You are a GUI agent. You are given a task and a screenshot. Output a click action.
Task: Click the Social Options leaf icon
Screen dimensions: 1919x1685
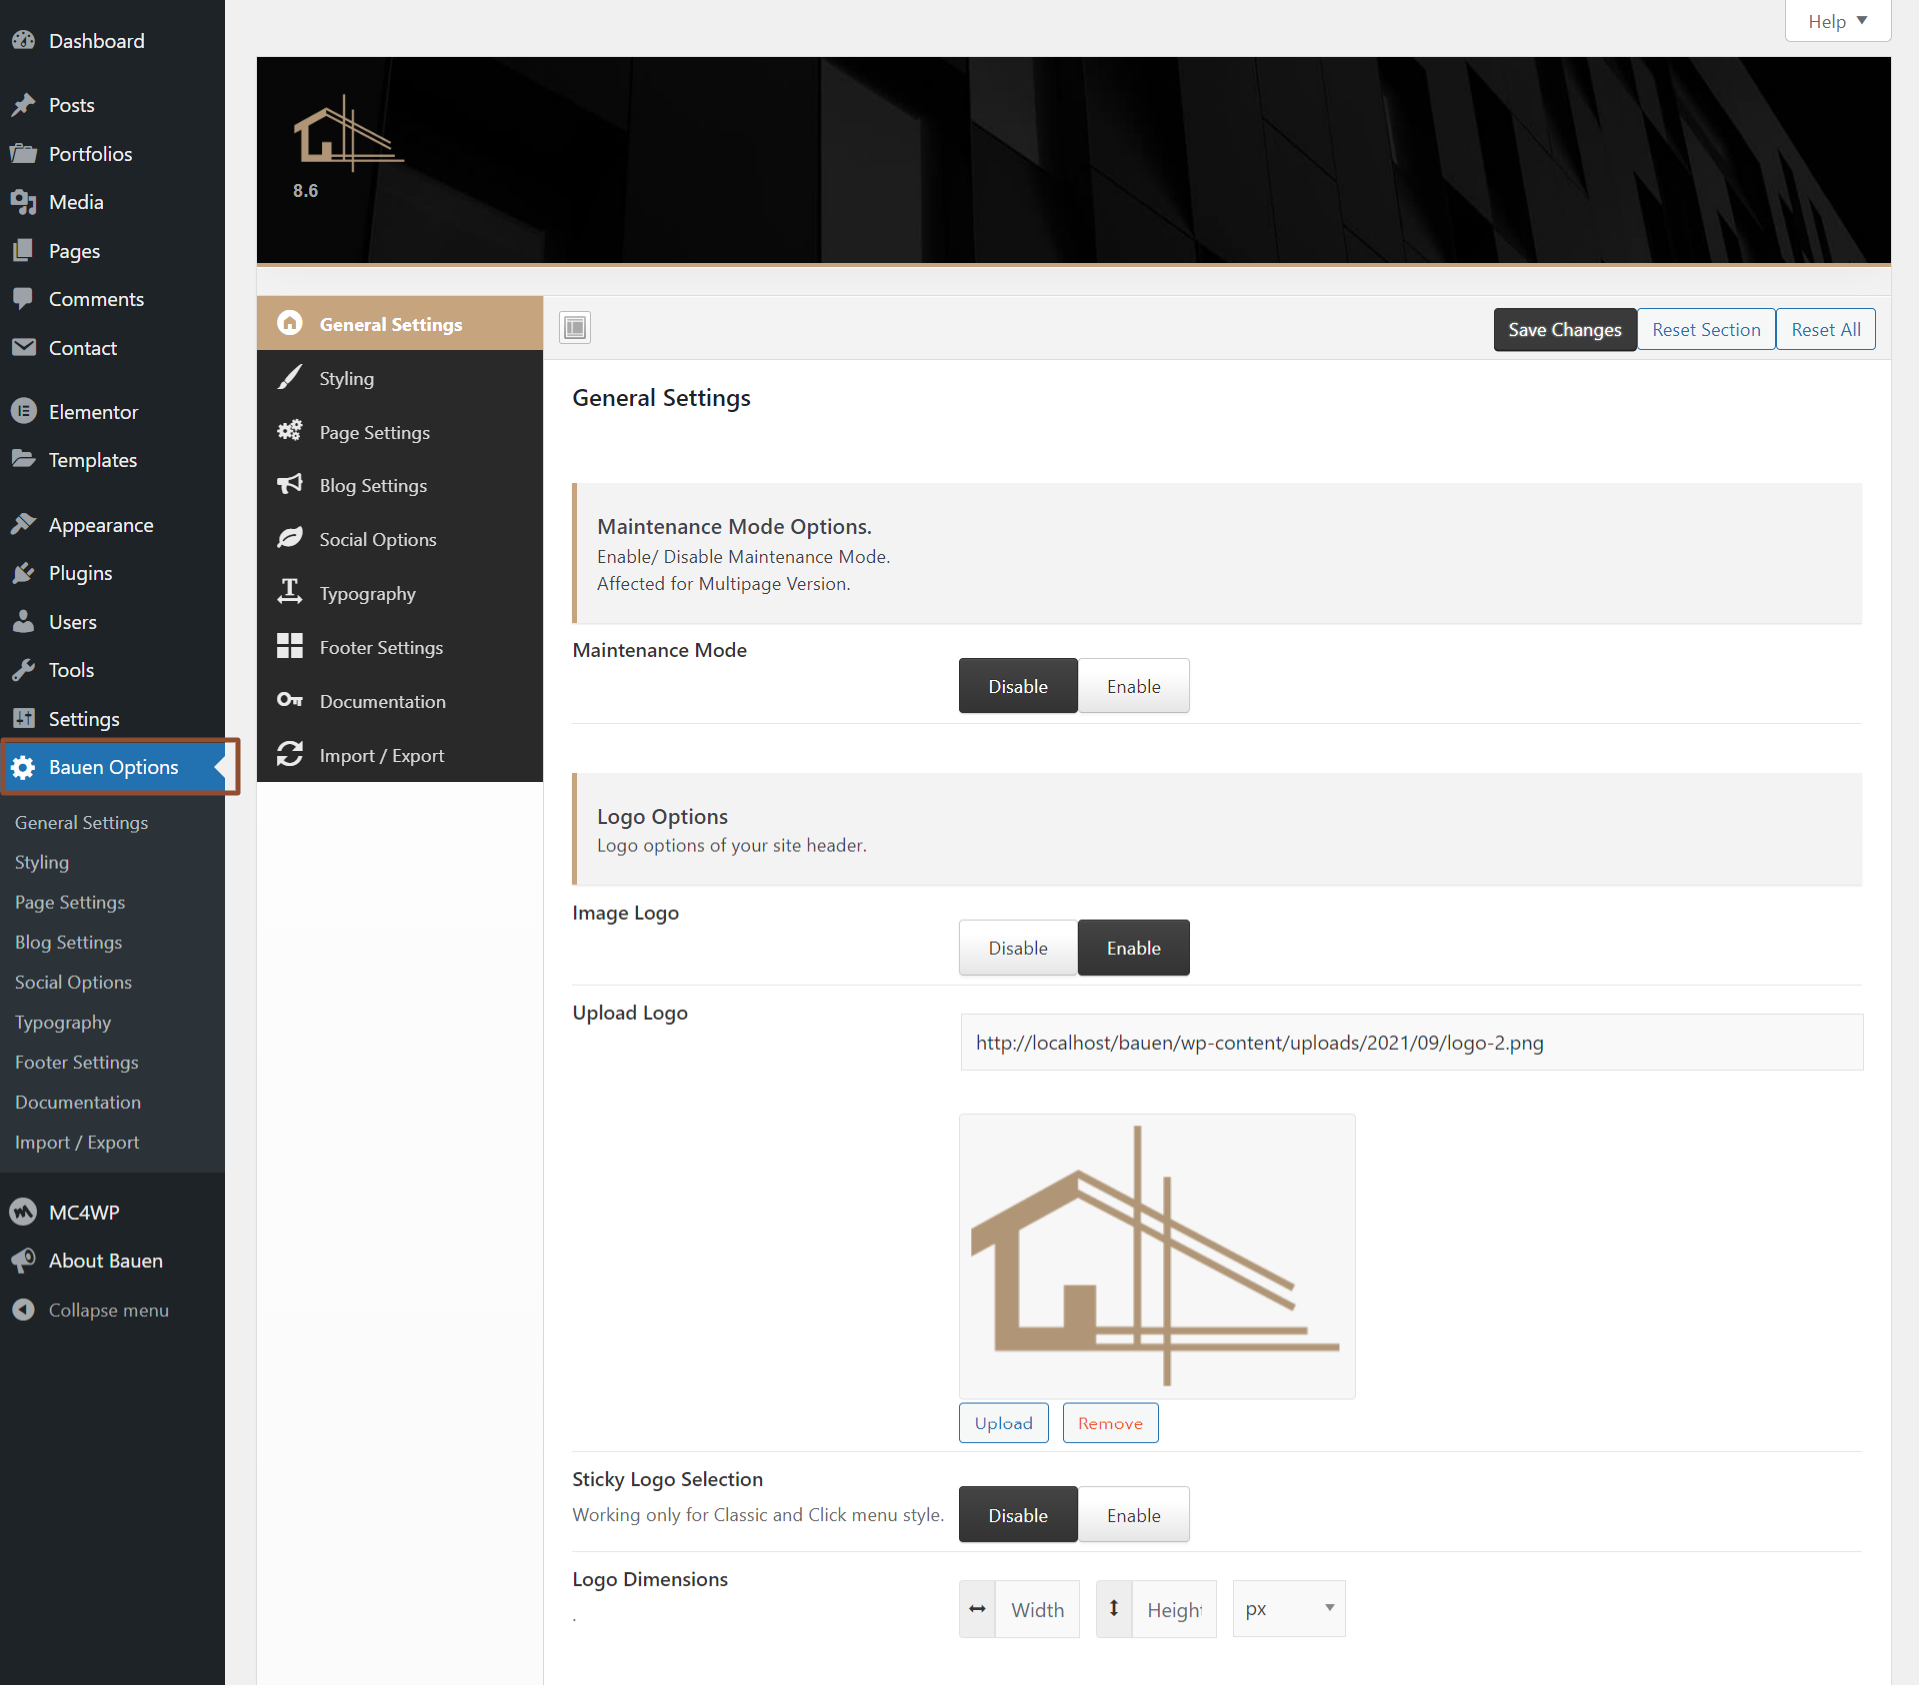(x=290, y=538)
